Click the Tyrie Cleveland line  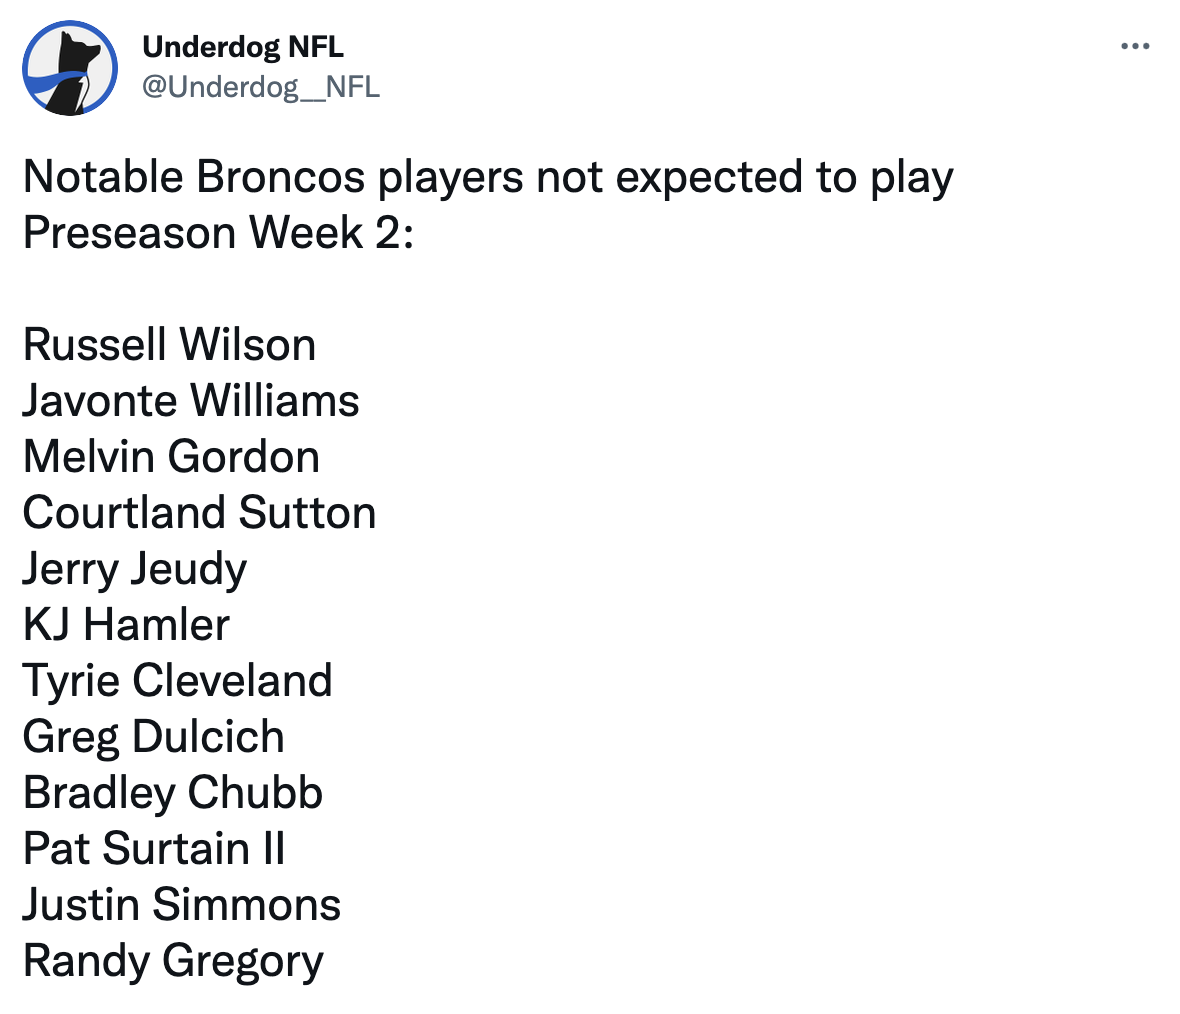(x=177, y=681)
